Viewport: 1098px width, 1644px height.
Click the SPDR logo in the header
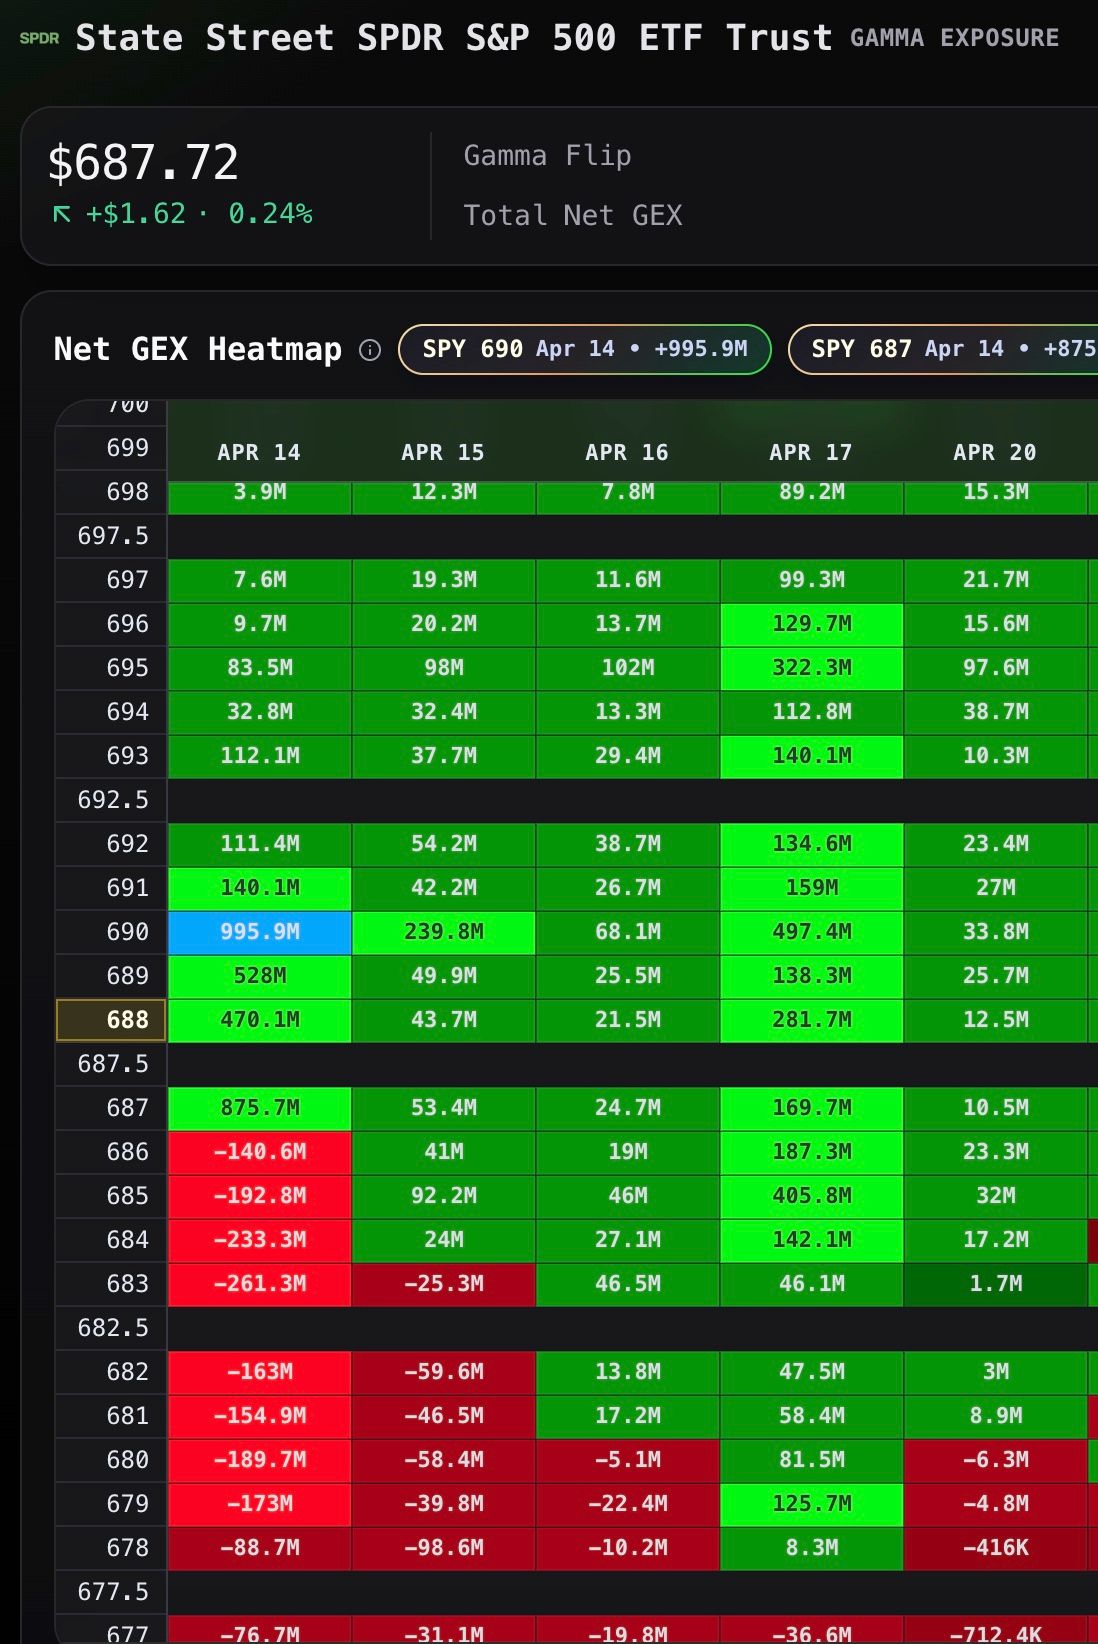pos(39,39)
